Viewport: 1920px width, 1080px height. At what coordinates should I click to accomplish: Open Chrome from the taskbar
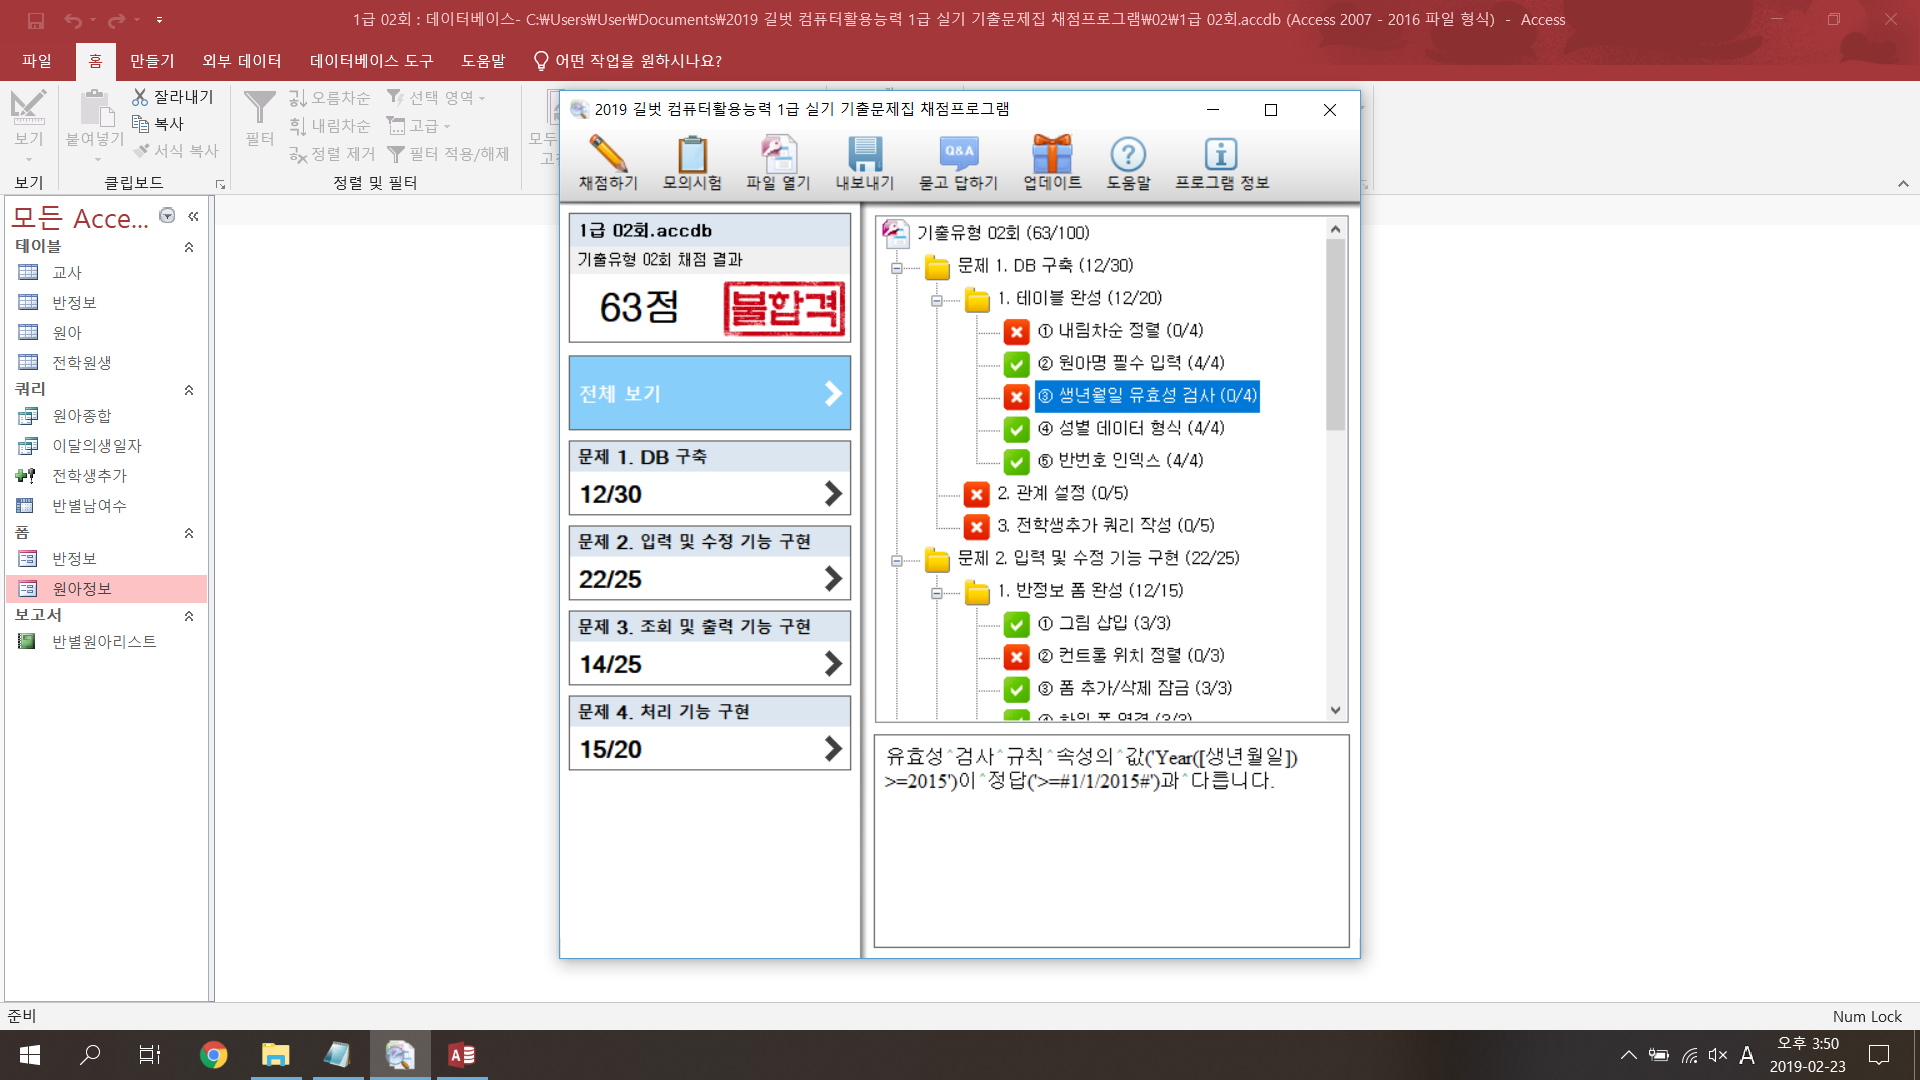(x=213, y=1055)
